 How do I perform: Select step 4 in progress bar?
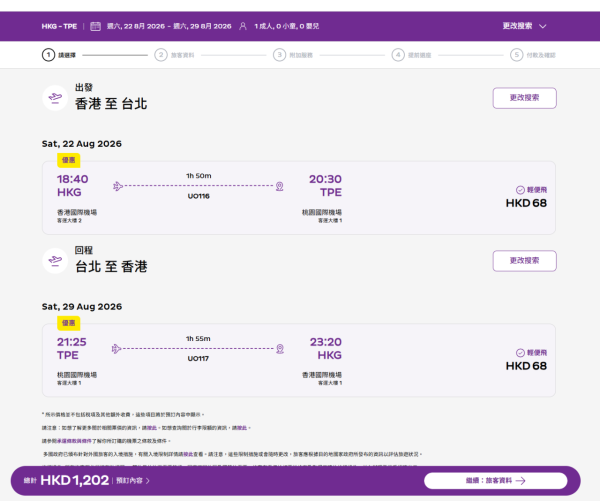tap(412, 55)
